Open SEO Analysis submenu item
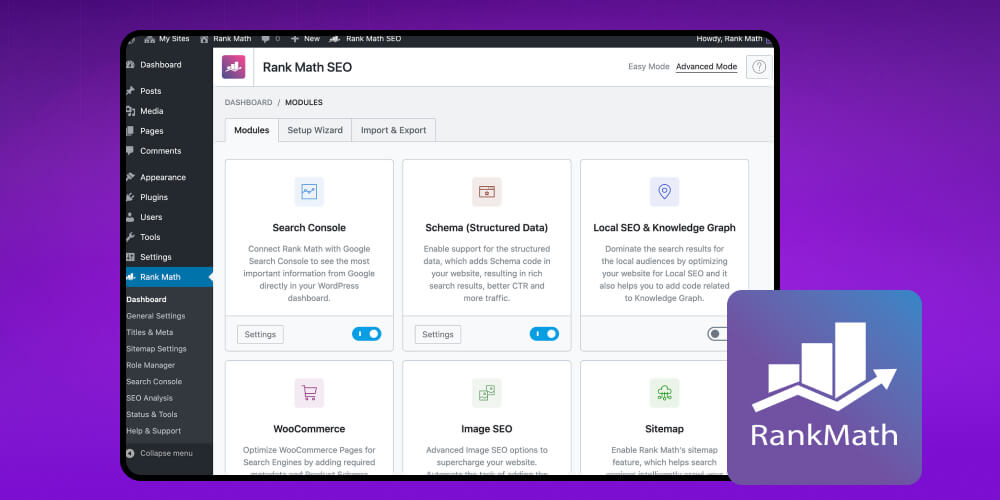 click(x=149, y=398)
